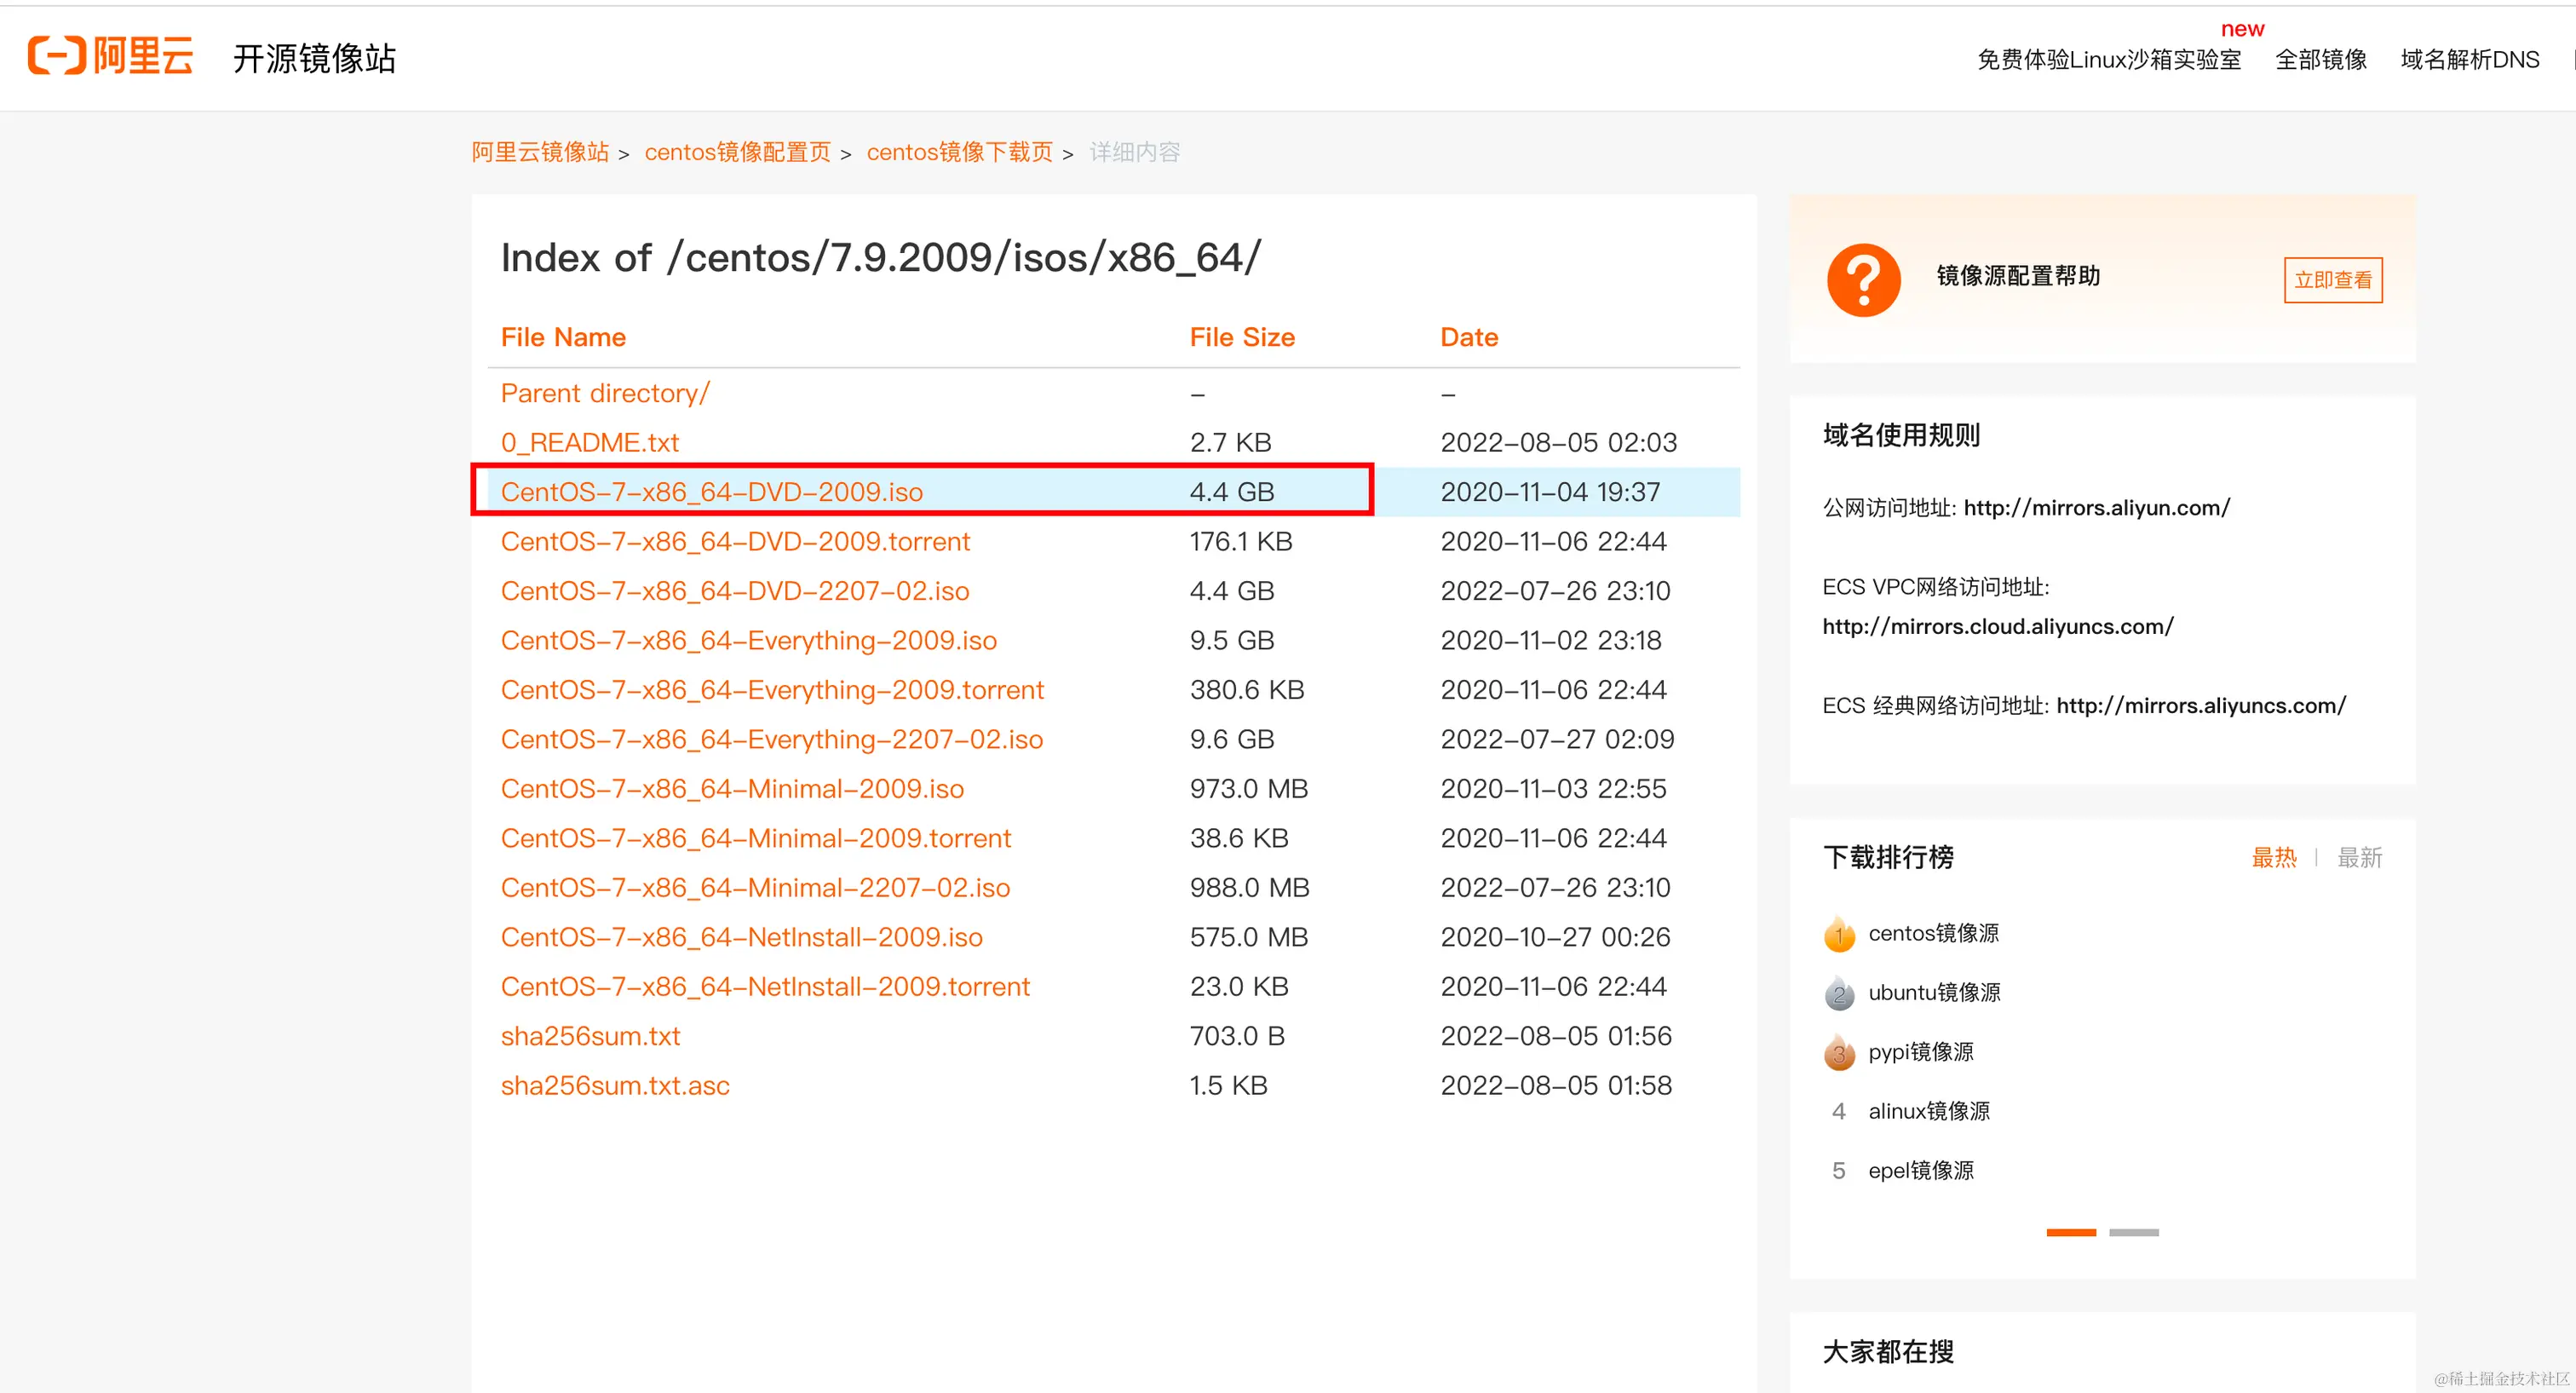This screenshot has height=1393, width=2576.
Task: Click the date 2022-08-05 02:03
Action: pyautogui.click(x=1559, y=442)
